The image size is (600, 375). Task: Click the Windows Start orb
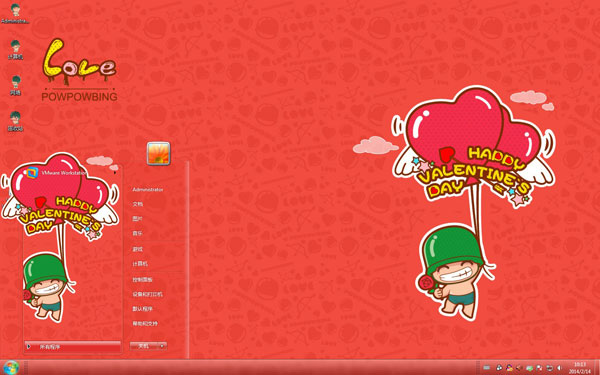(x=11, y=367)
